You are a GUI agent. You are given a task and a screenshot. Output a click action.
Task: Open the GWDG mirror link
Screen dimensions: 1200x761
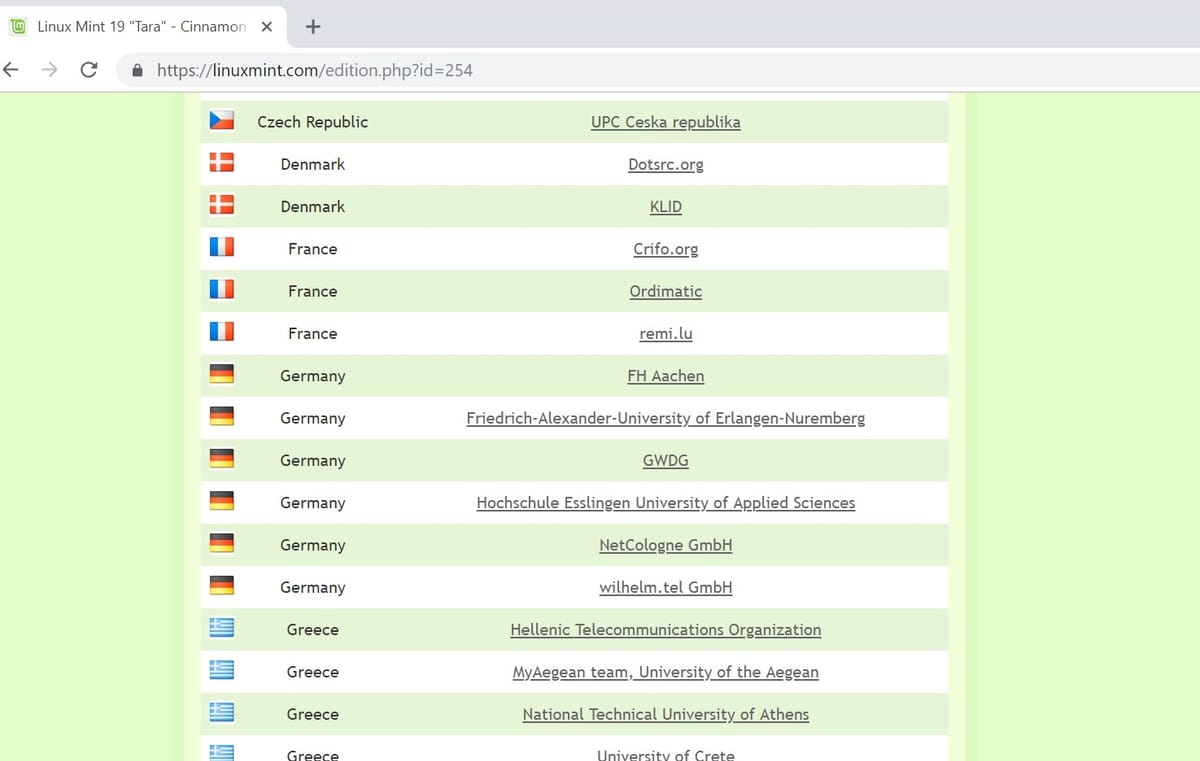[666, 460]
